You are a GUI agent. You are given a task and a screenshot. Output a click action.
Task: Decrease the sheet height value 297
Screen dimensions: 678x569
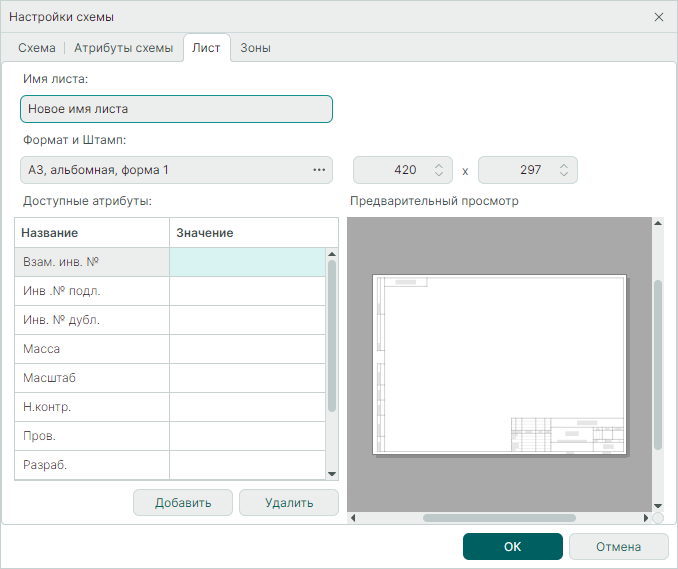point(564,175)
